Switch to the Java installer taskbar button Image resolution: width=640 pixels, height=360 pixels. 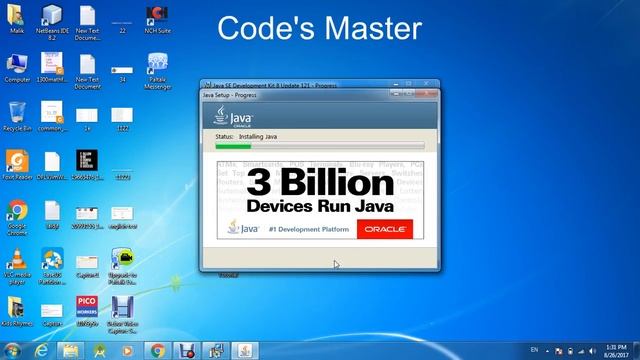coord(245,351)
